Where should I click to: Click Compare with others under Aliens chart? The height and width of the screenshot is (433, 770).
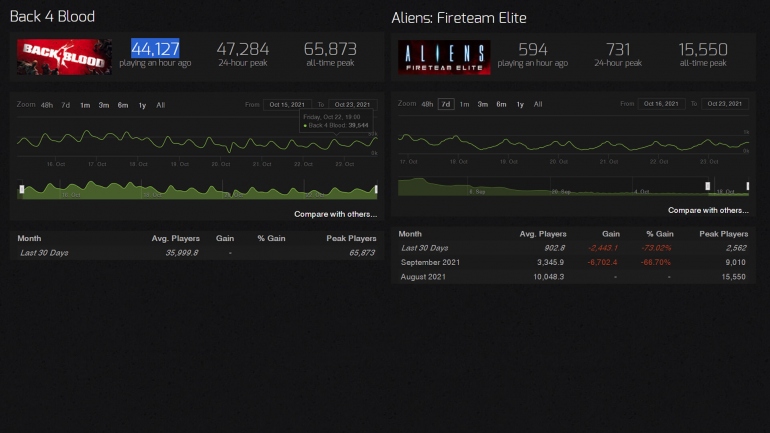point(708,210)
